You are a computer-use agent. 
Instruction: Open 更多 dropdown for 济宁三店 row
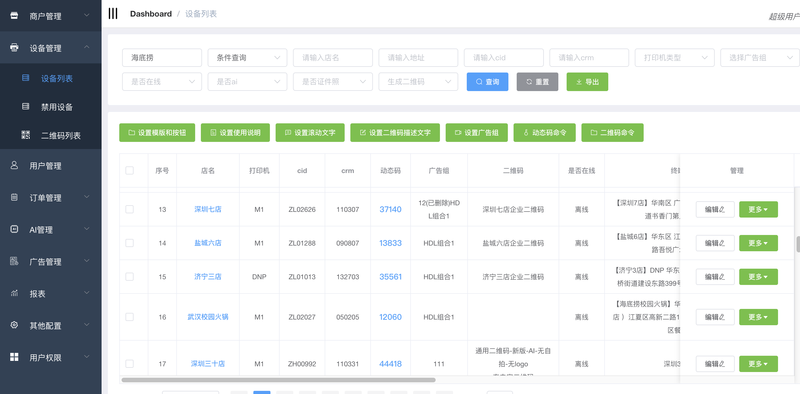coord(758,277)
